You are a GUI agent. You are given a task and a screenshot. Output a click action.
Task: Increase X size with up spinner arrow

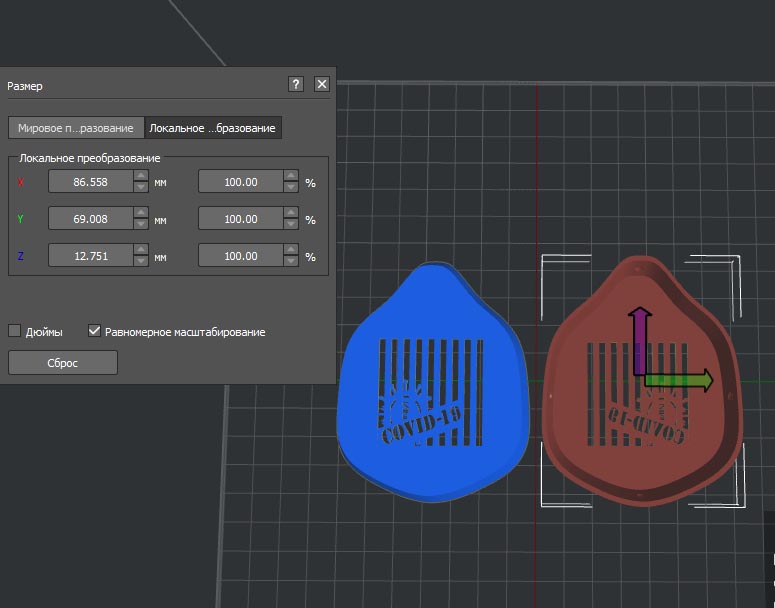click(x=141, y=176)
